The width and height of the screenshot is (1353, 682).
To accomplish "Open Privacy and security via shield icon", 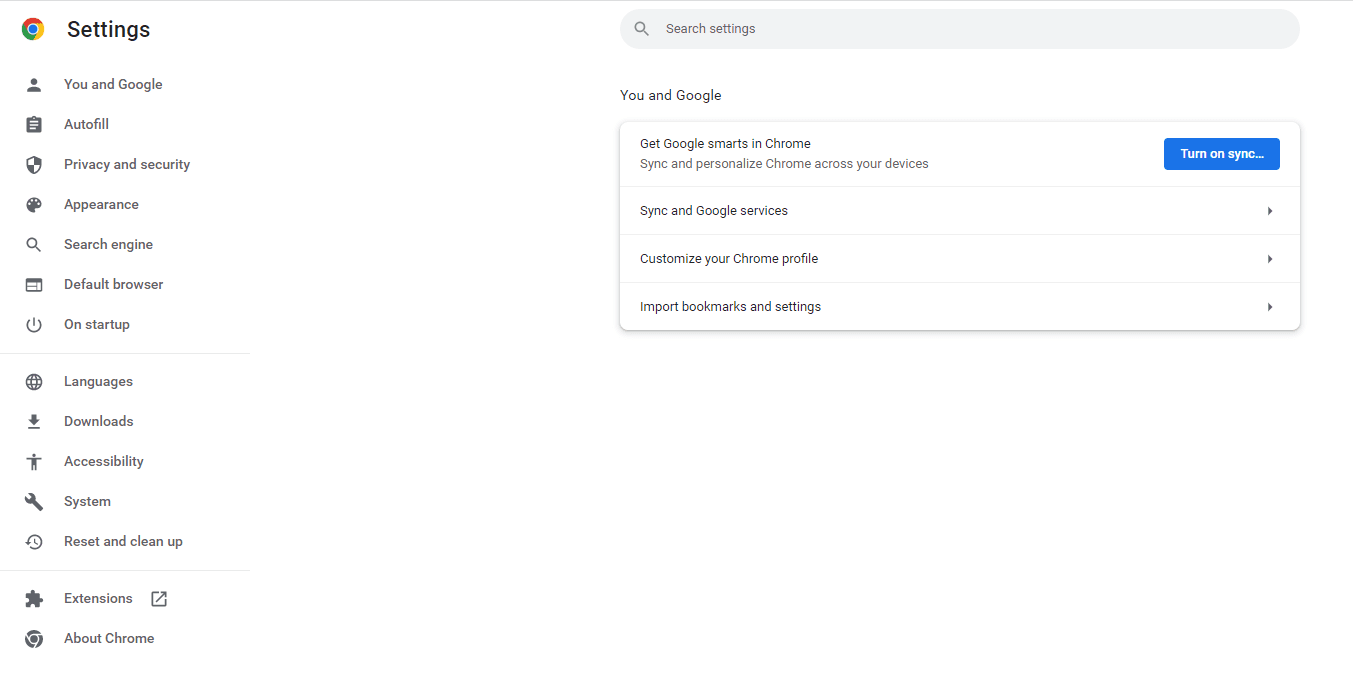I will 34,164.
